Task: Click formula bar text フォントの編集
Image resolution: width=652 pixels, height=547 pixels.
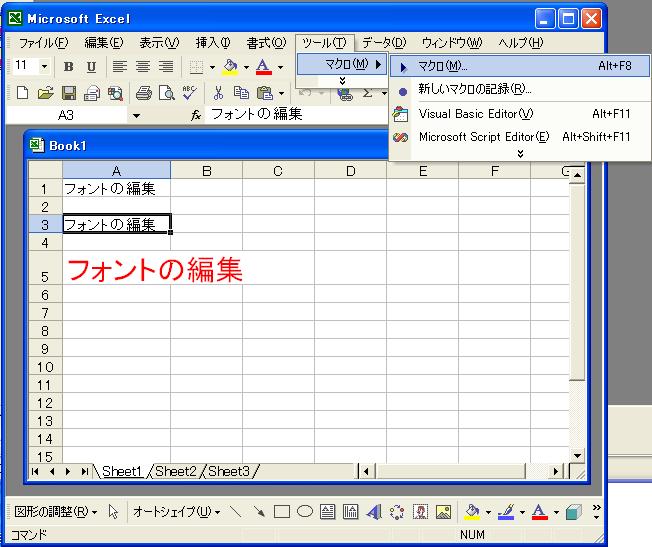Action: [x=257, y=114]
